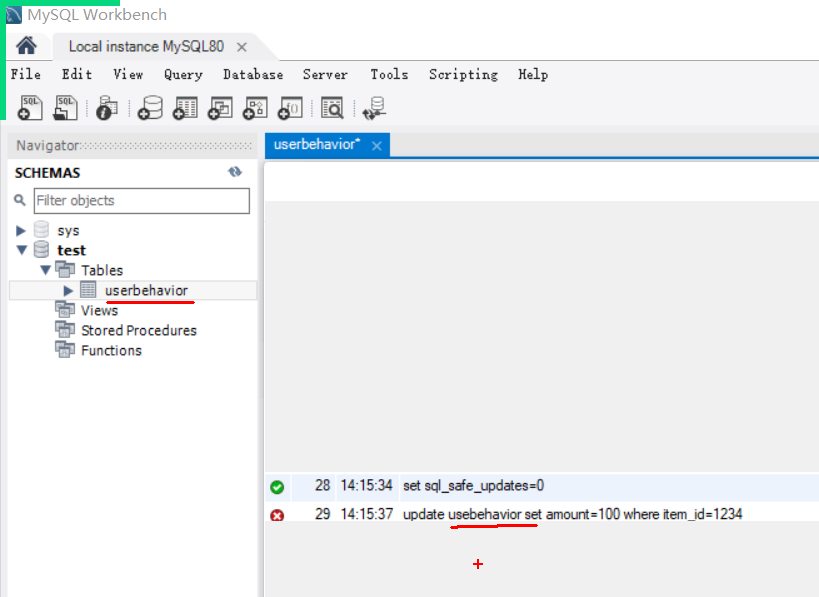Open the schema inspector info icon
The image size is (819, 597).
[x=107, y=108]
